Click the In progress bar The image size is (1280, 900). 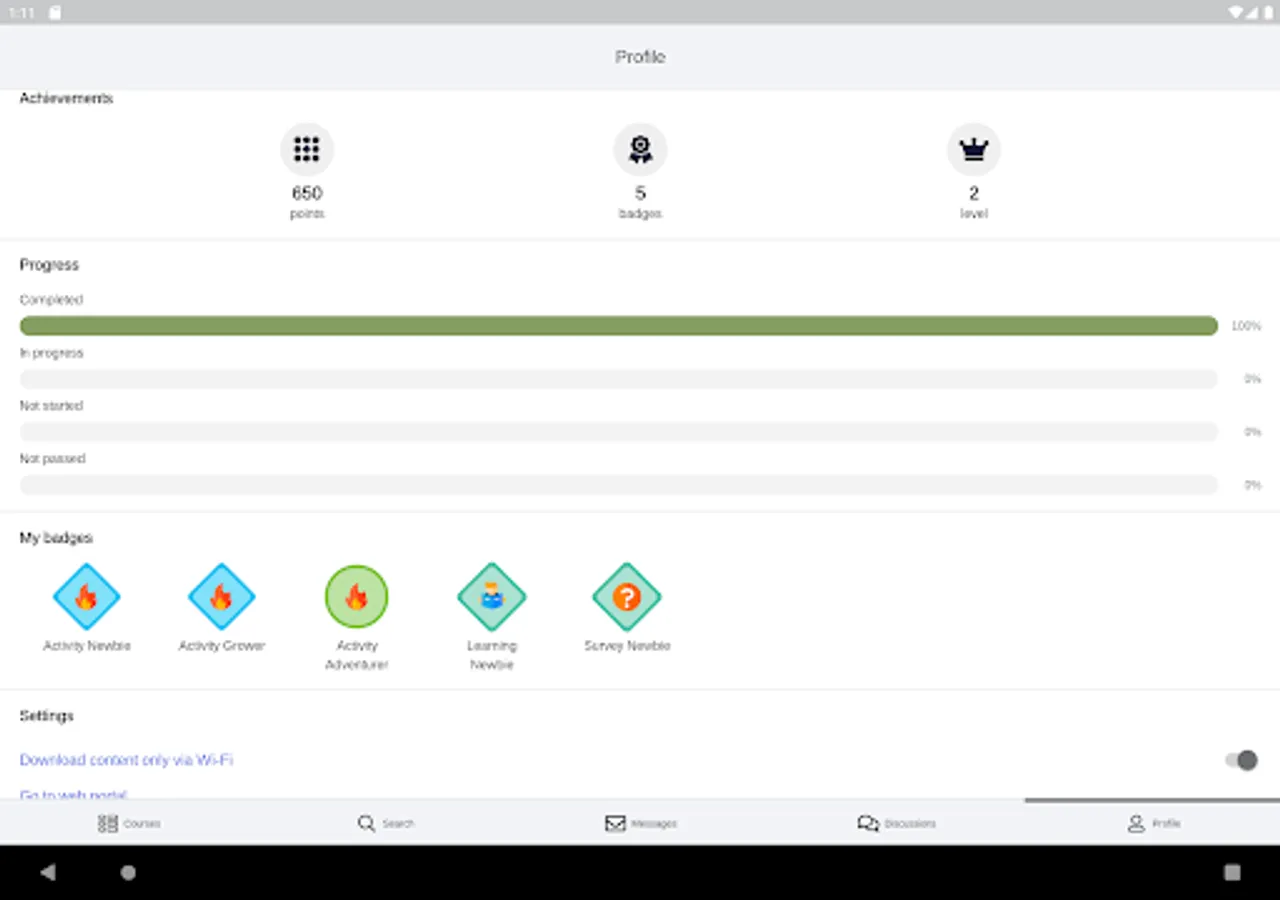click(x=619, y=379)
